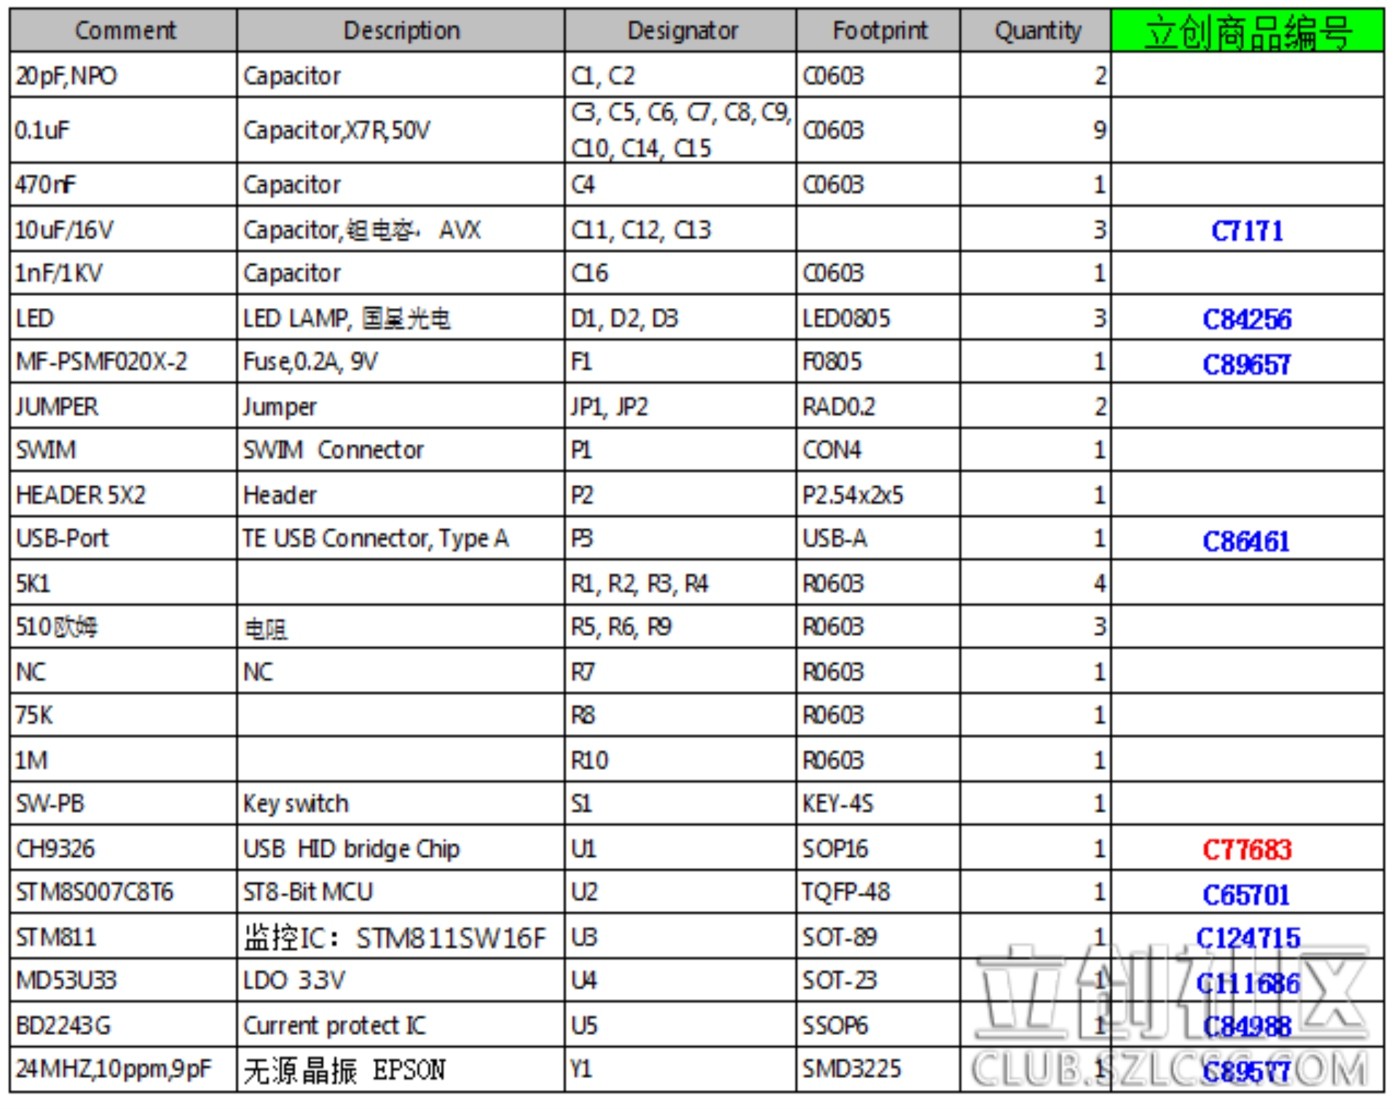
Task: Select the MF-PSMF020X-2 cell
Action: click(x=124, y=361)
